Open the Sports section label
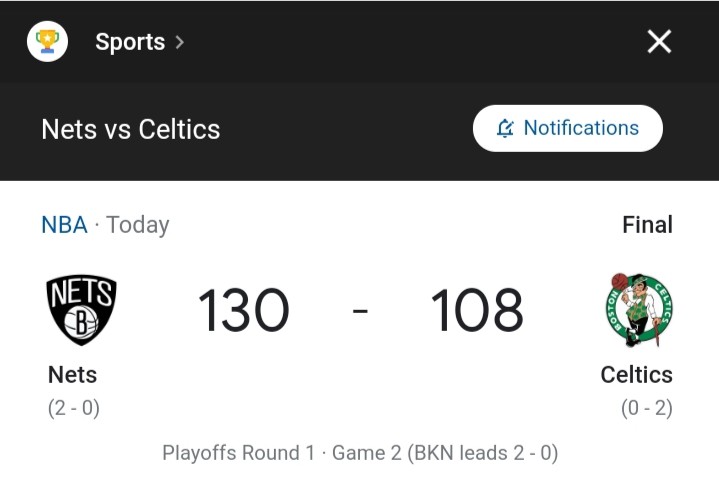The height and width of the screenshot is (484, 719). pyautogui.click(x=130, y=42)
